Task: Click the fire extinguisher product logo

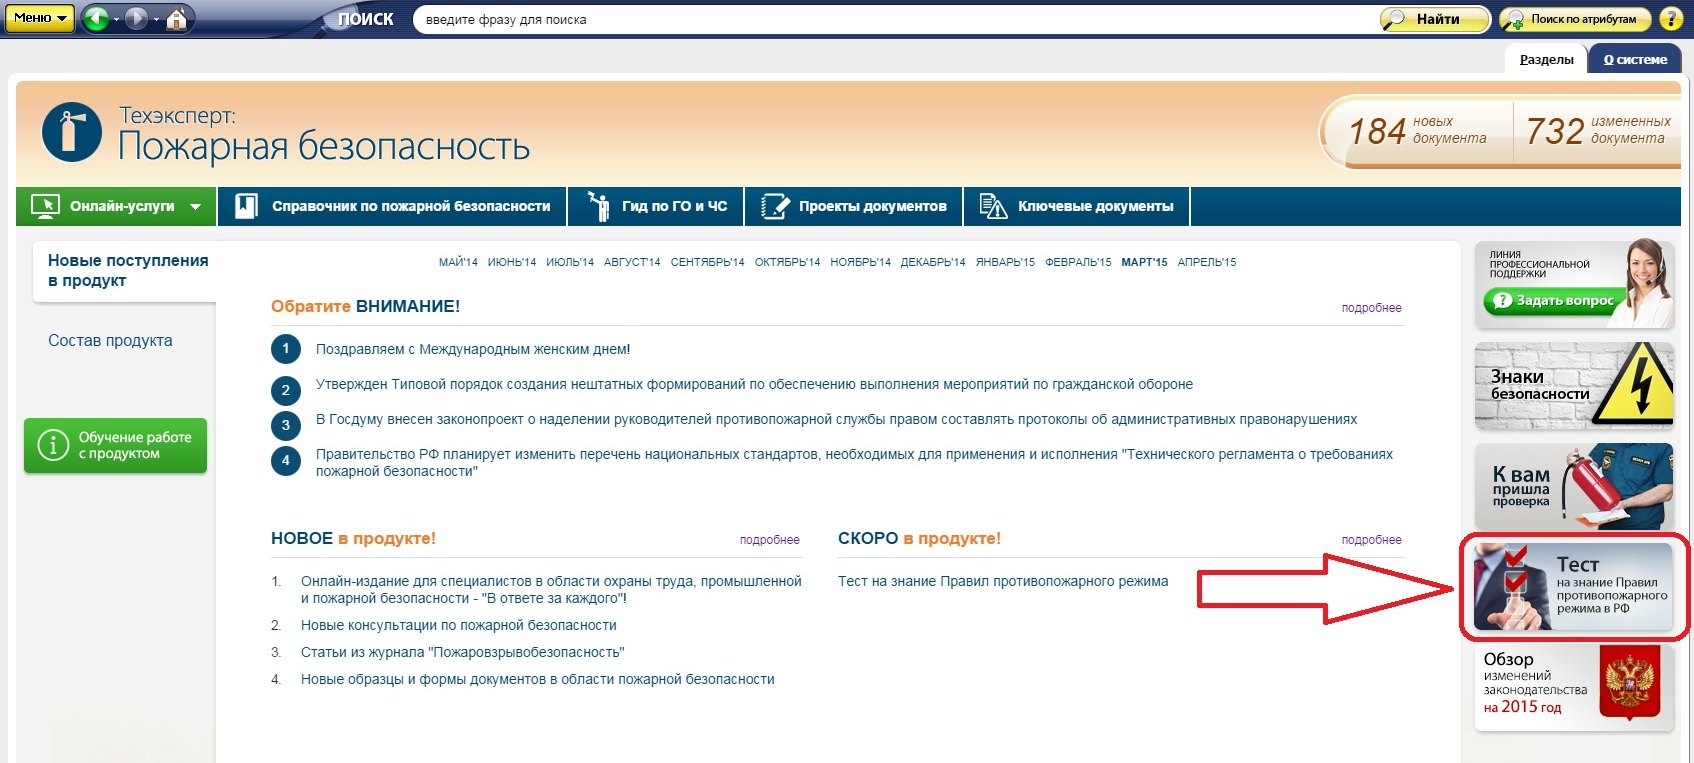Action: (x=71, y=132)
